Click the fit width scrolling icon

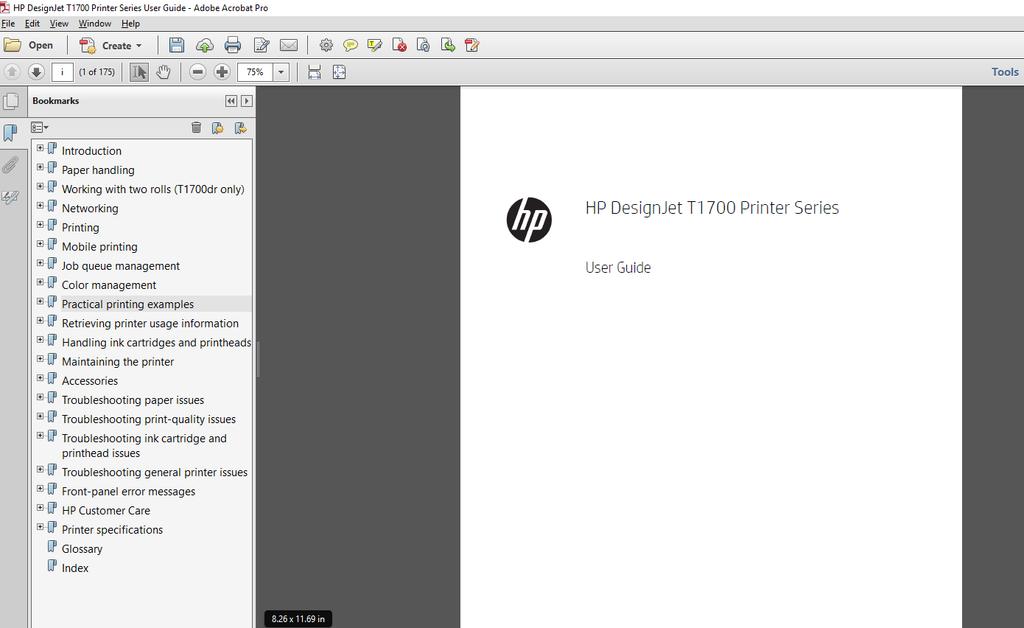314,72
